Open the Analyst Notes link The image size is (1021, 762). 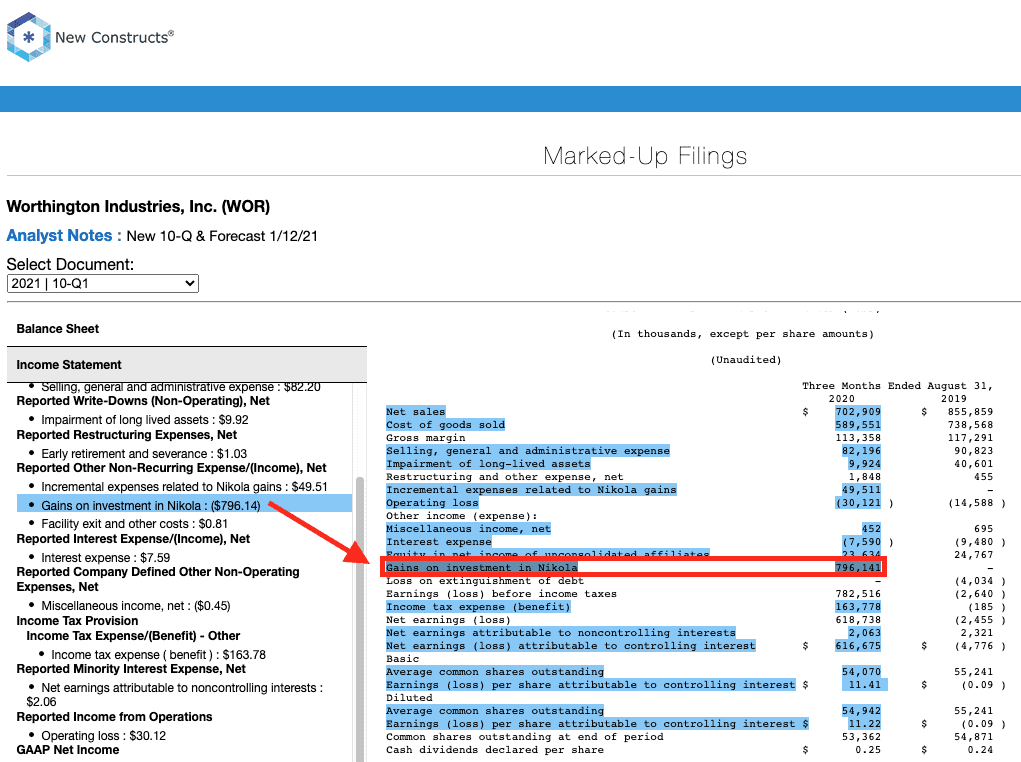click(x=64, y=236)
